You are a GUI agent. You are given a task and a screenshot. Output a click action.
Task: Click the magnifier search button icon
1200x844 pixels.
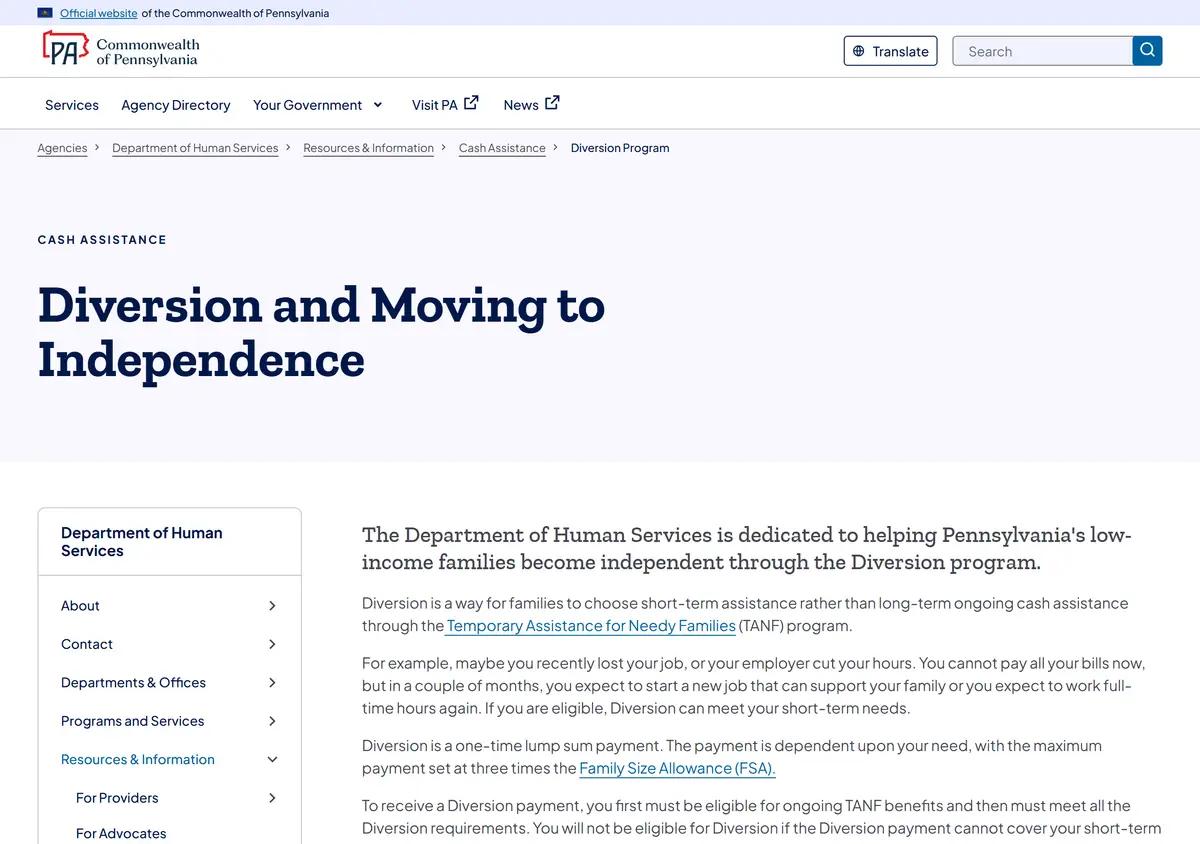pyautogui.click(x=1147, y=50)
